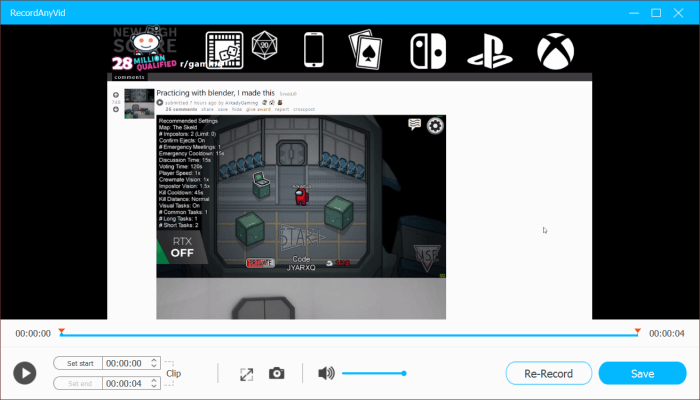Viewport: 700px width, 400px height.
Task: Decrease the start time with down arrow
Action: [x=154, y=367]
